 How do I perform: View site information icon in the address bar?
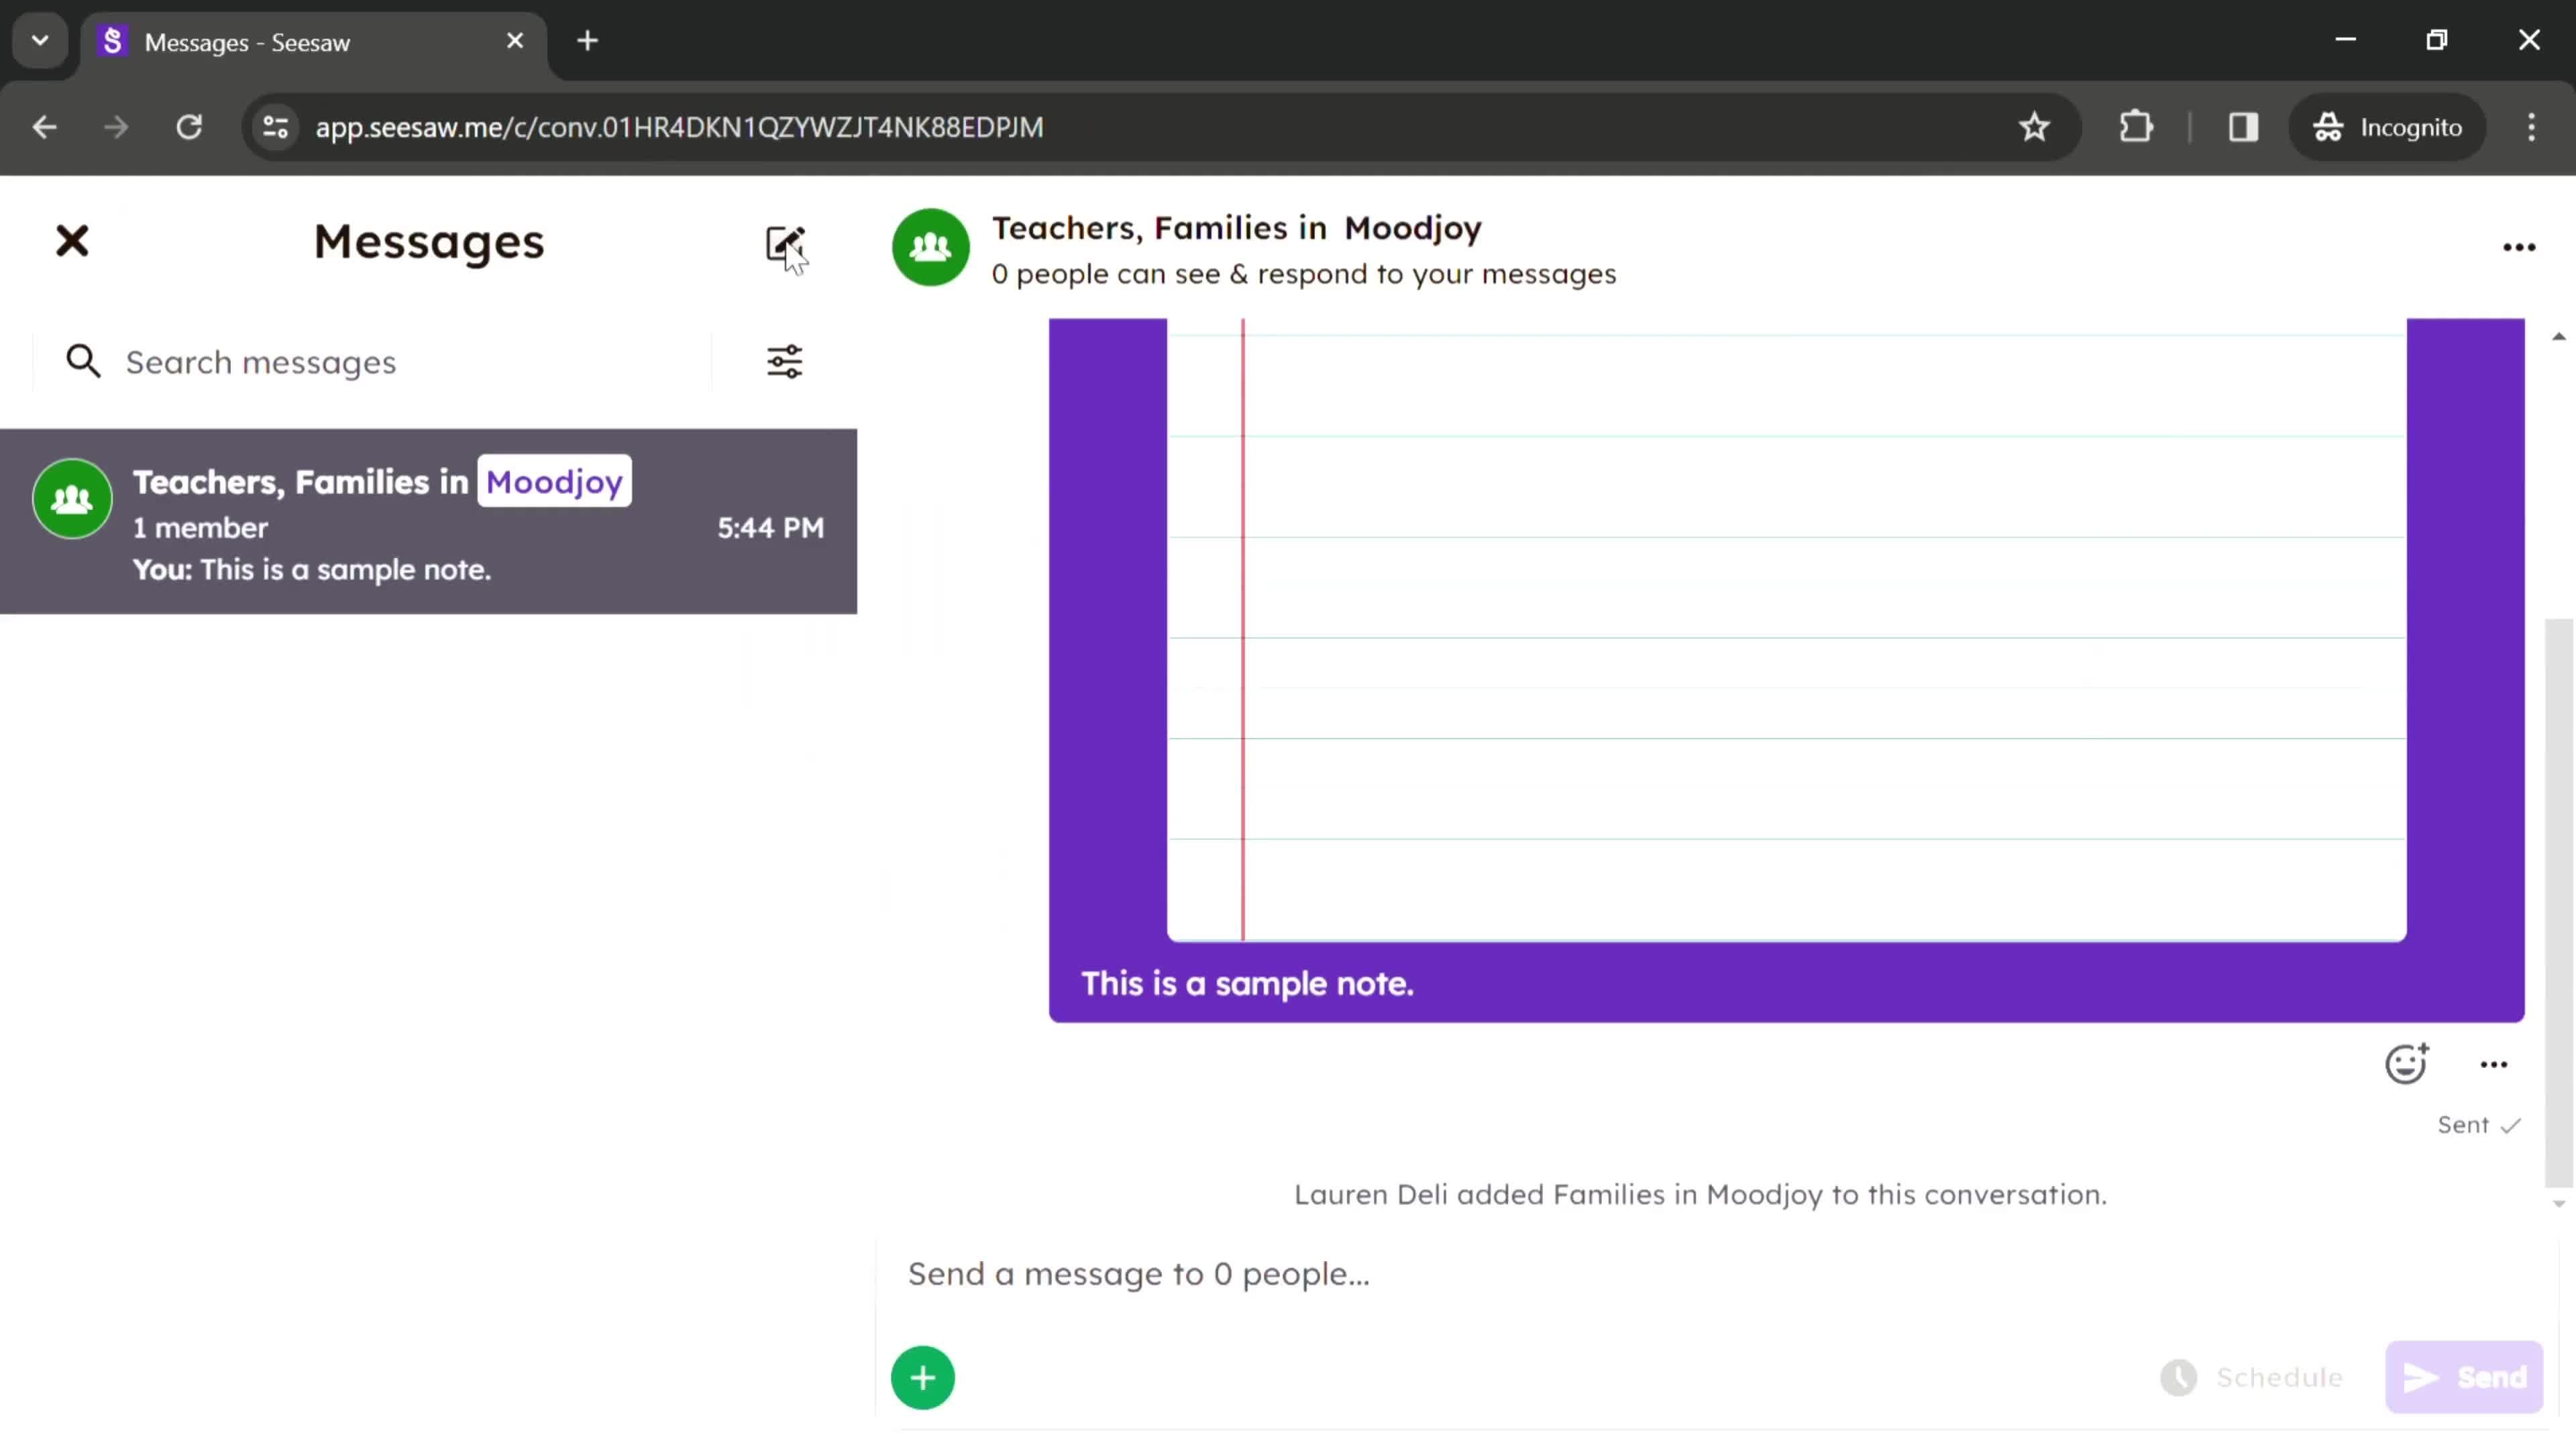coord(275,127)
